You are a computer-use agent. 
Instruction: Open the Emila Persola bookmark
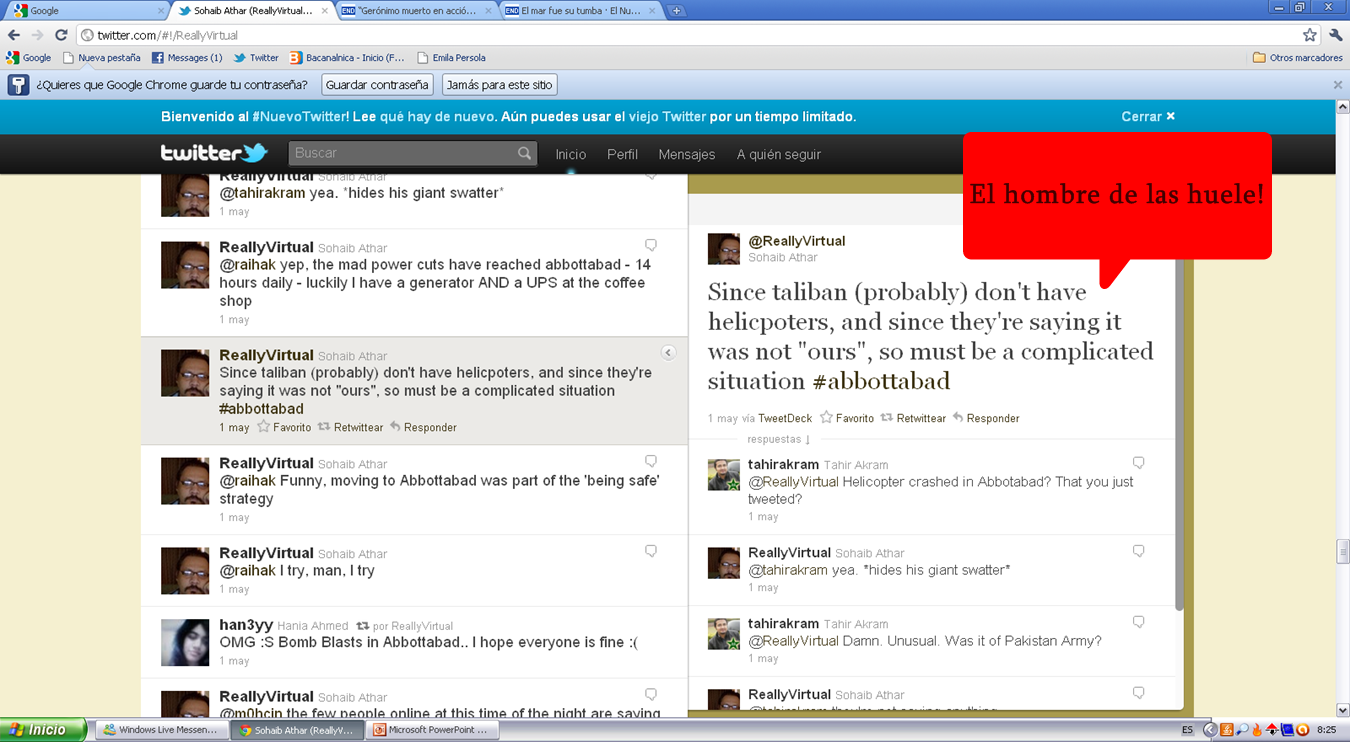click(x=451, y=58)
